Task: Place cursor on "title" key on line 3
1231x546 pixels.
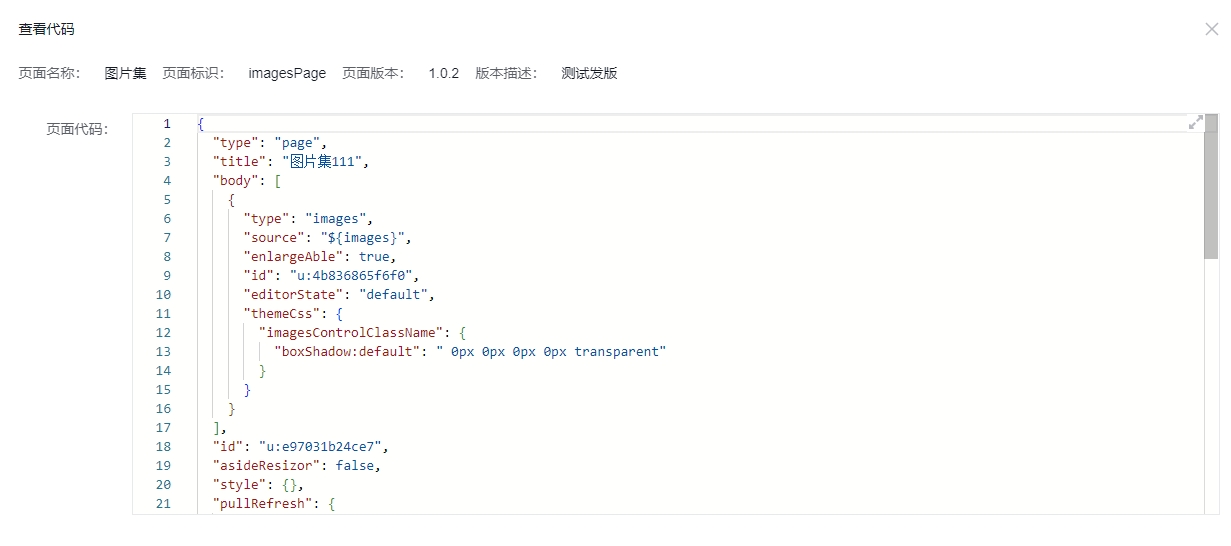Action: pos(239,162)
